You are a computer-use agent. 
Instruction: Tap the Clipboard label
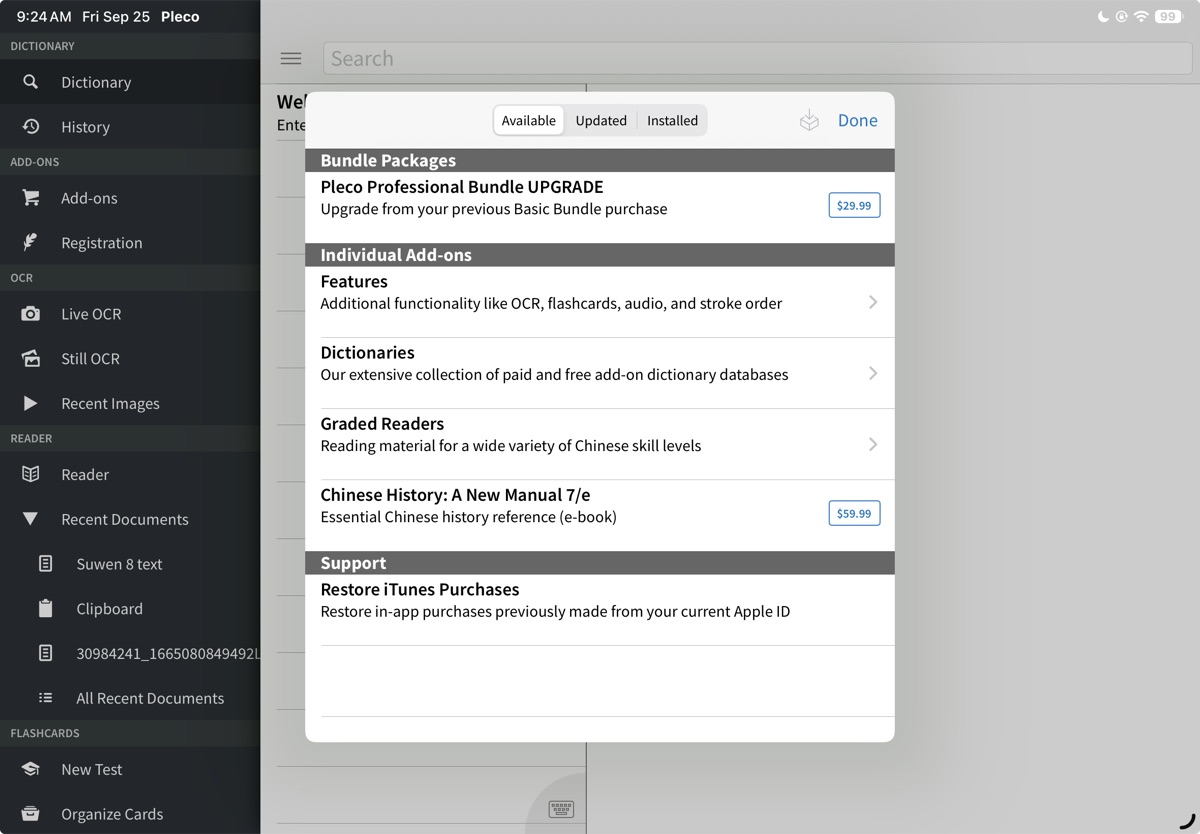[x=109, y=608]
